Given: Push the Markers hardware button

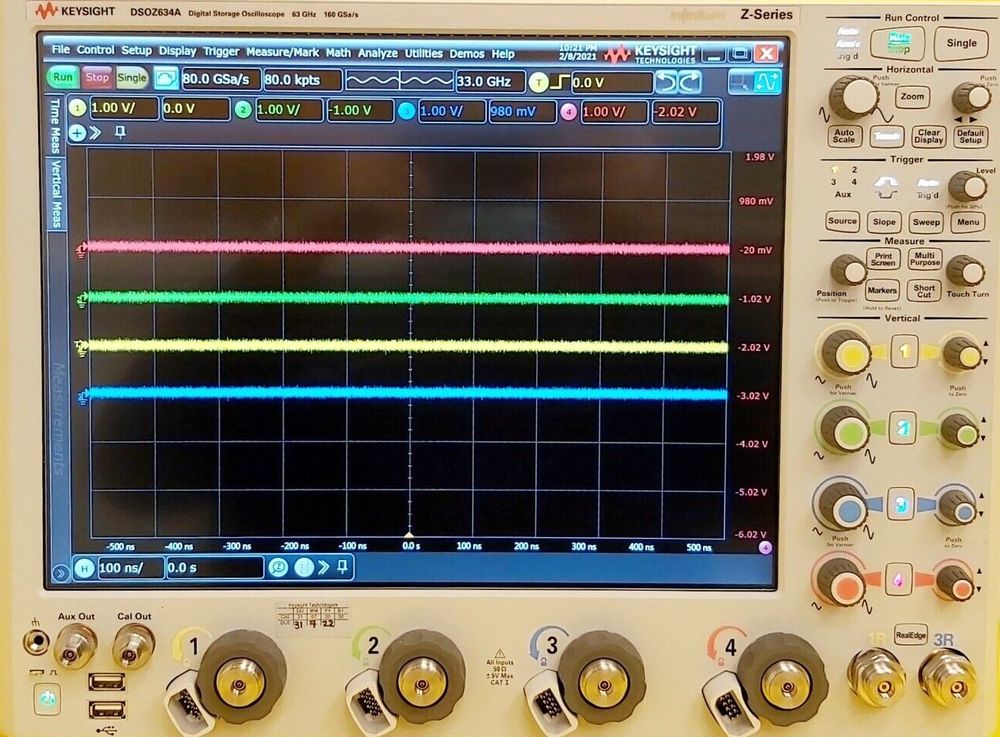Looking at the screenshot, I should coord(882,291).
